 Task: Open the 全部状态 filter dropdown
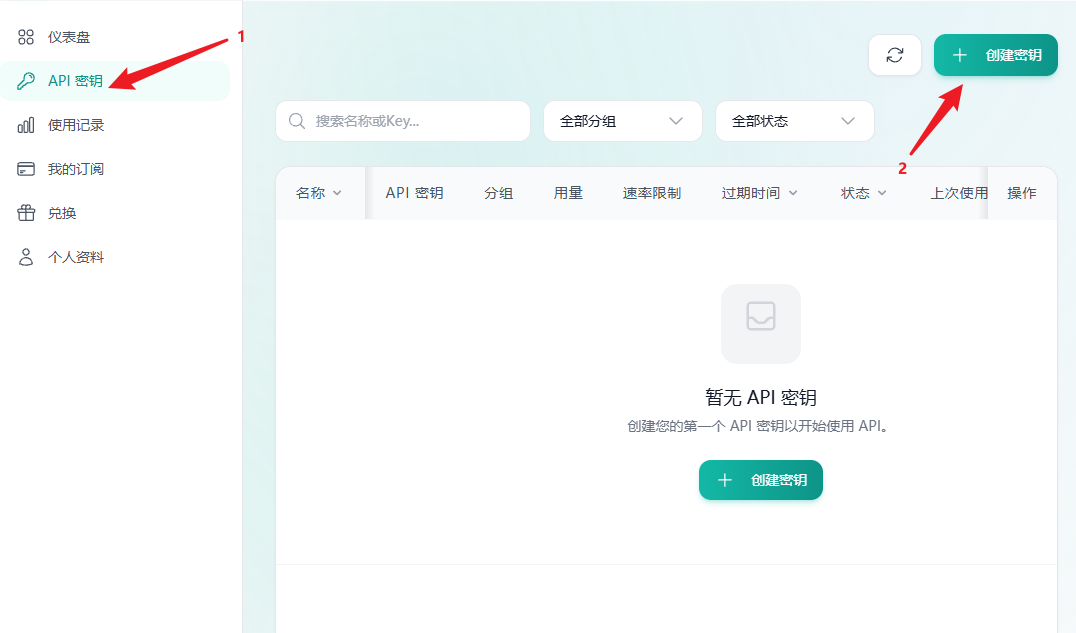(x=795, y=121)
